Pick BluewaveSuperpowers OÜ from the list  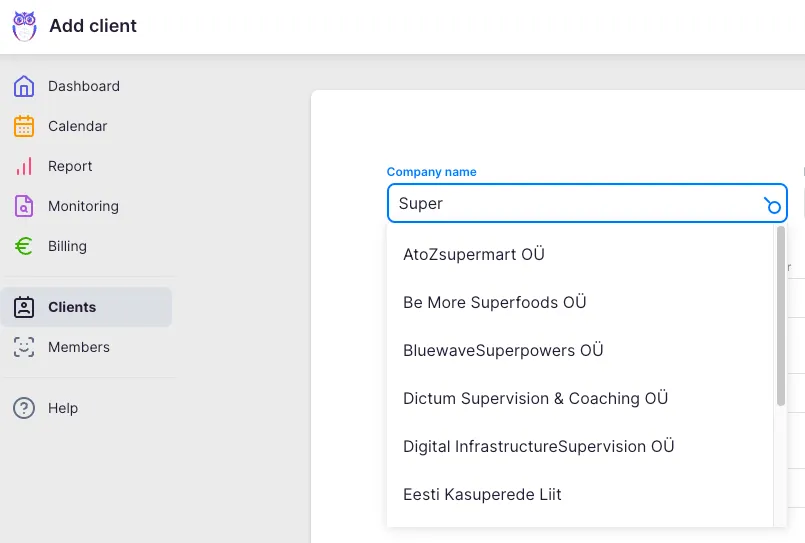(x=503, y=350)
